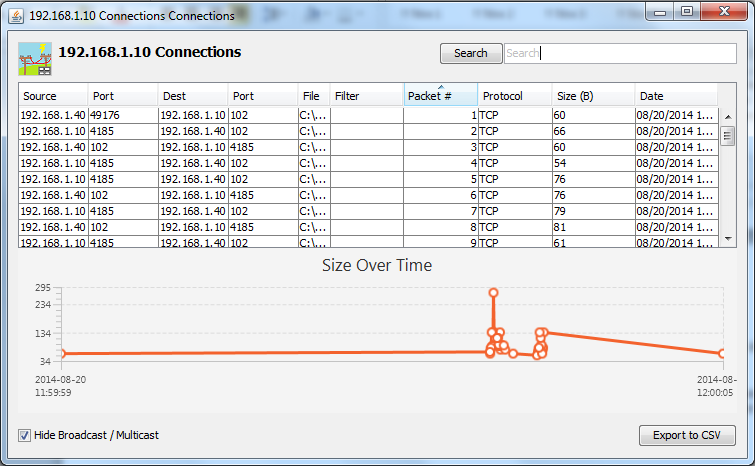Click the 192.168.1.10 Connections heading
This screenshot has height=466, width=755.
[x=150, y=52]
